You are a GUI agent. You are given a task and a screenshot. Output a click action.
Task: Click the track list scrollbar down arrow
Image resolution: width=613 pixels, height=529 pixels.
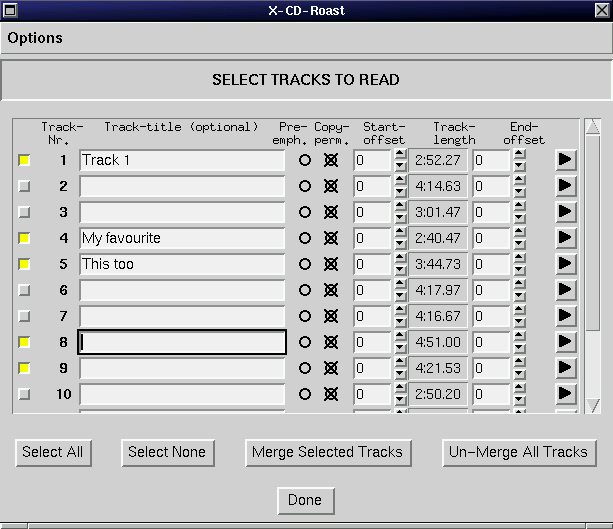pos(592,405)
